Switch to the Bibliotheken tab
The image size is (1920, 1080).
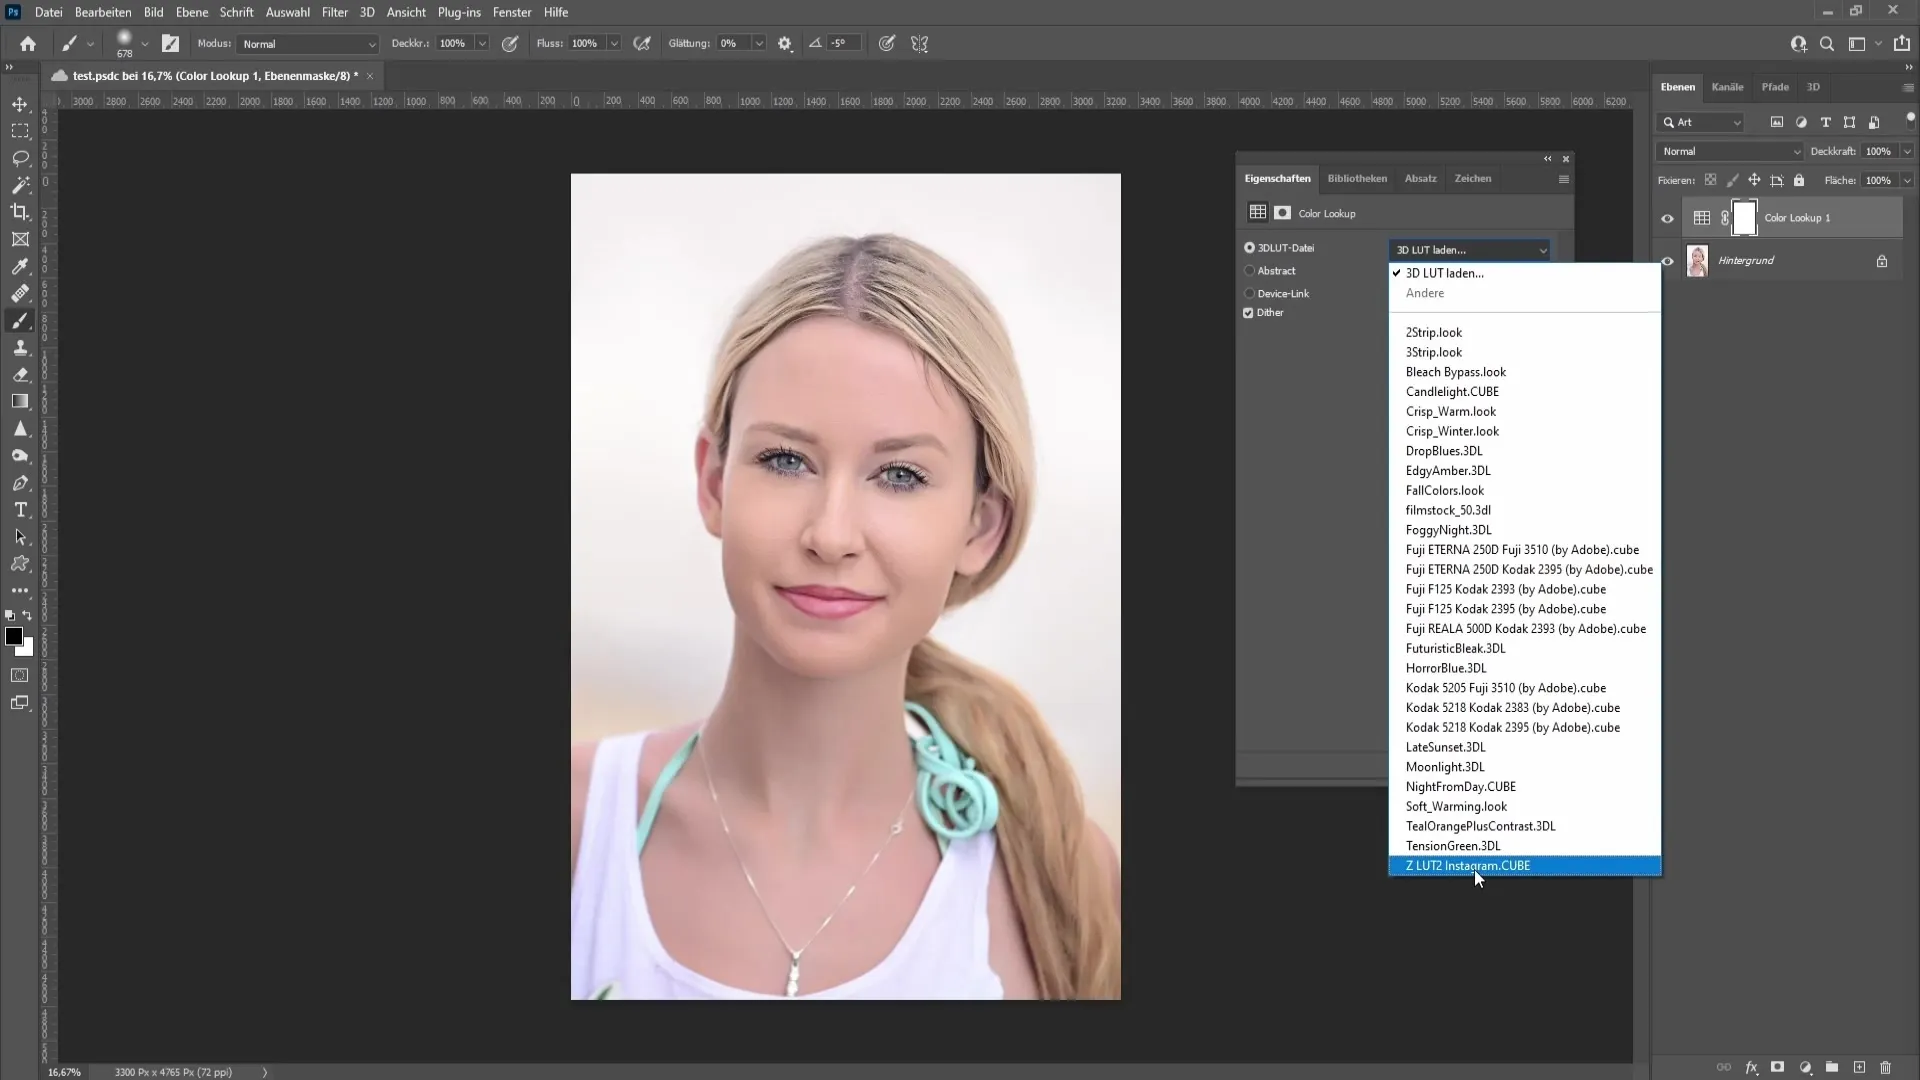click(1357, 178)
